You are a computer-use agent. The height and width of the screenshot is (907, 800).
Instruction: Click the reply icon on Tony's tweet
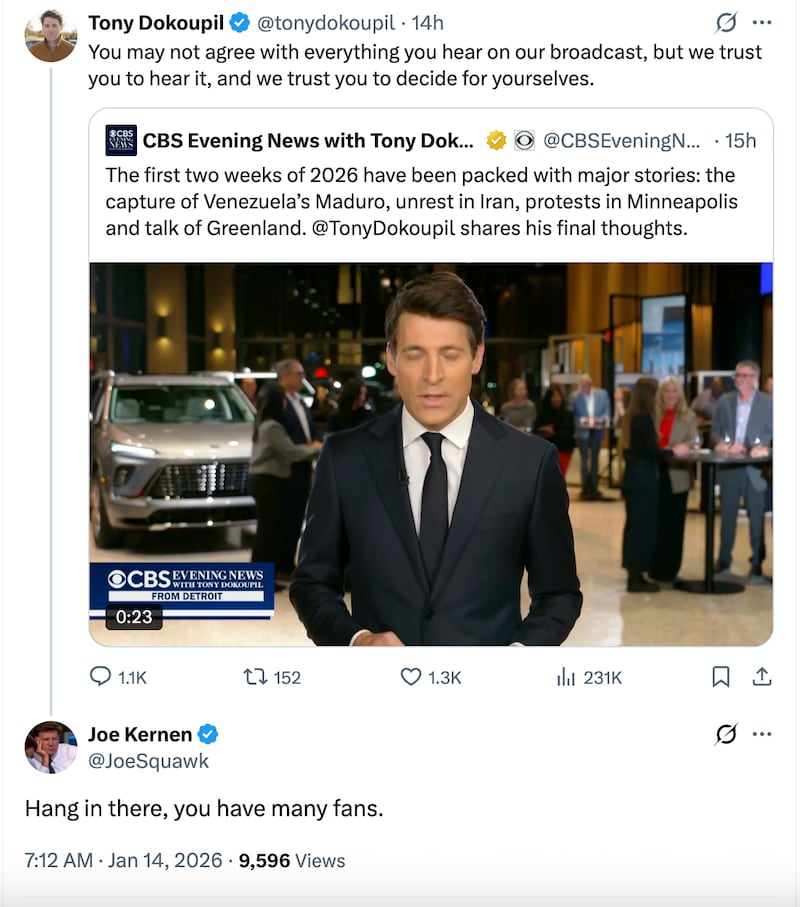(102, 678)
